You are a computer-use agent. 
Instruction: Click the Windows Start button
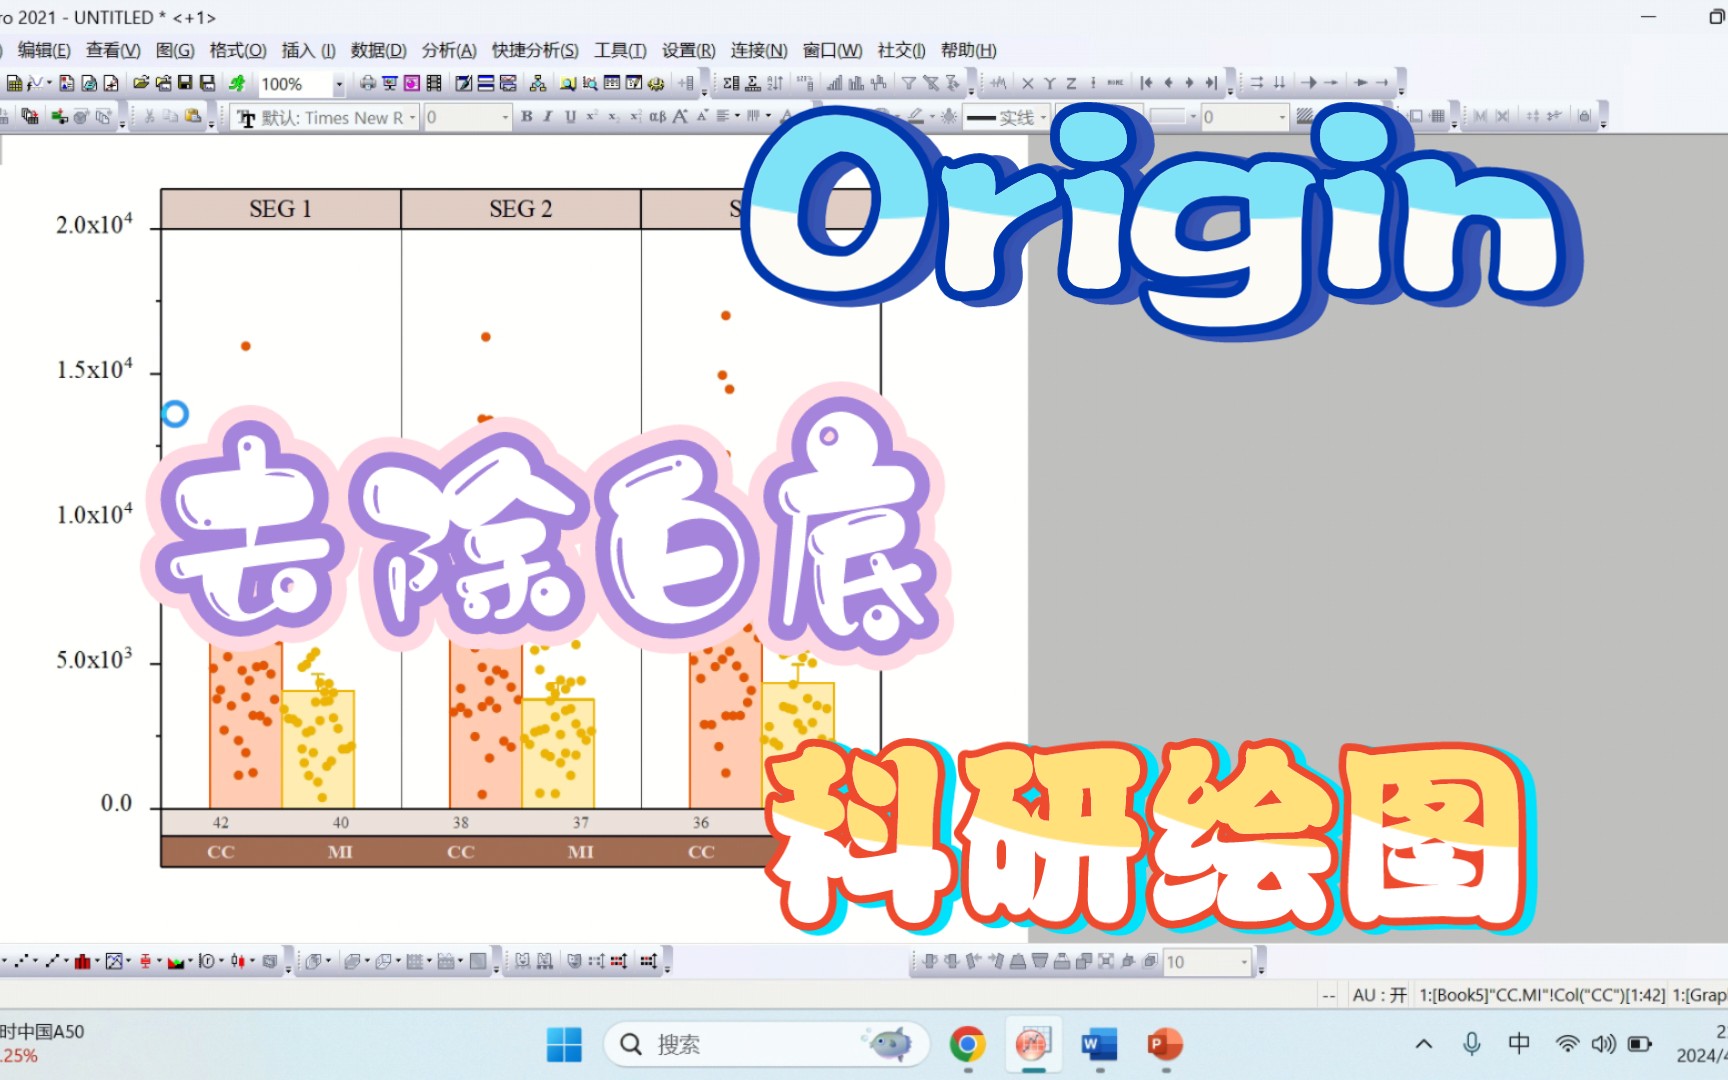[x=564, y=1044]
